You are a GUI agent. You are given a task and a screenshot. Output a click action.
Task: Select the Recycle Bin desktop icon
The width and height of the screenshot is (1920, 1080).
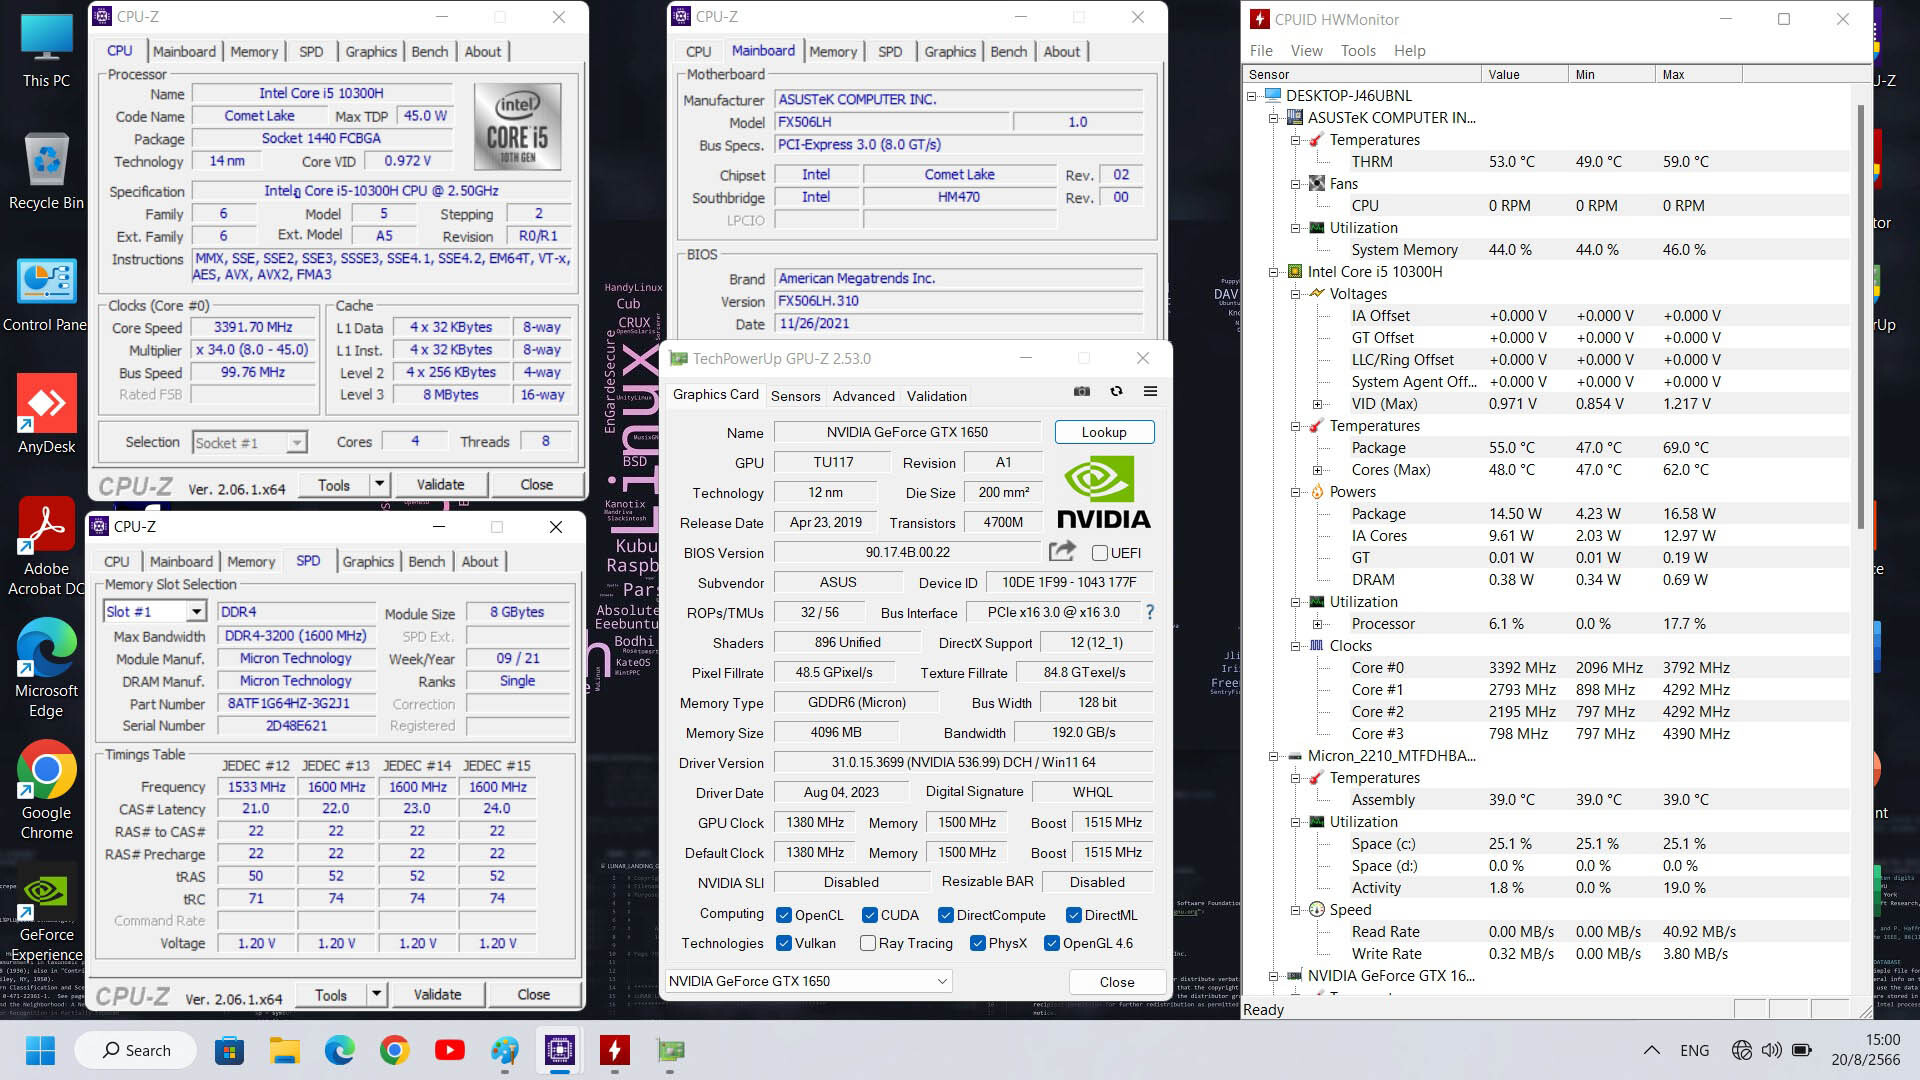[x=46, y=170]
